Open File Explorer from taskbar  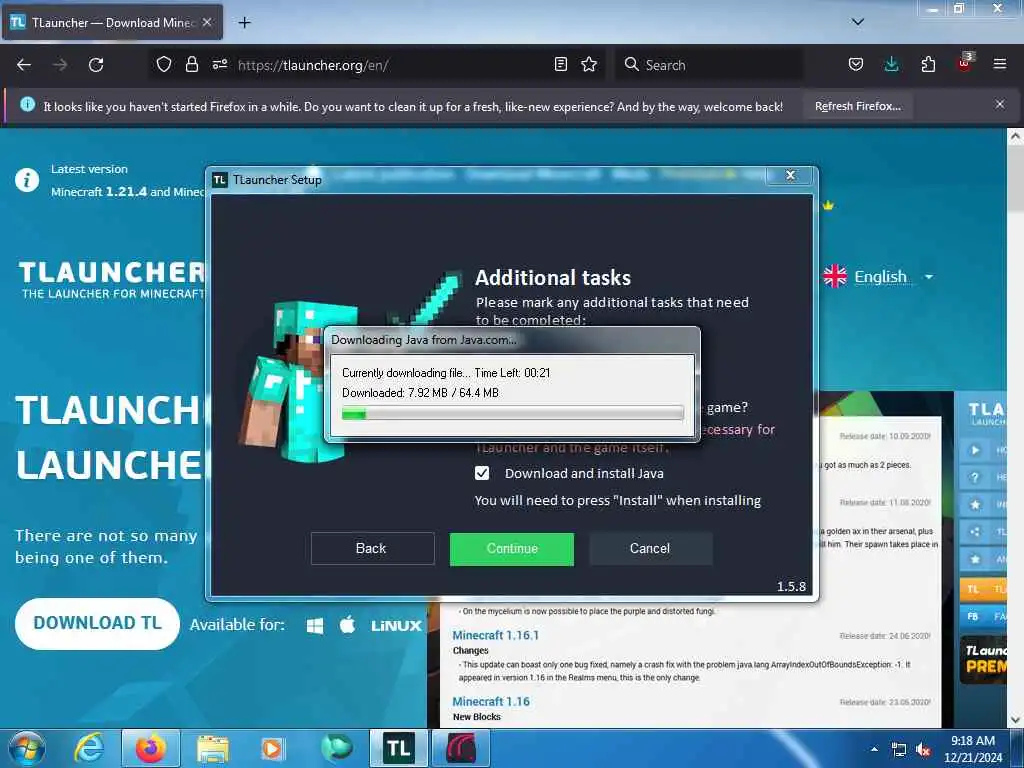click(x=213, y=748)
